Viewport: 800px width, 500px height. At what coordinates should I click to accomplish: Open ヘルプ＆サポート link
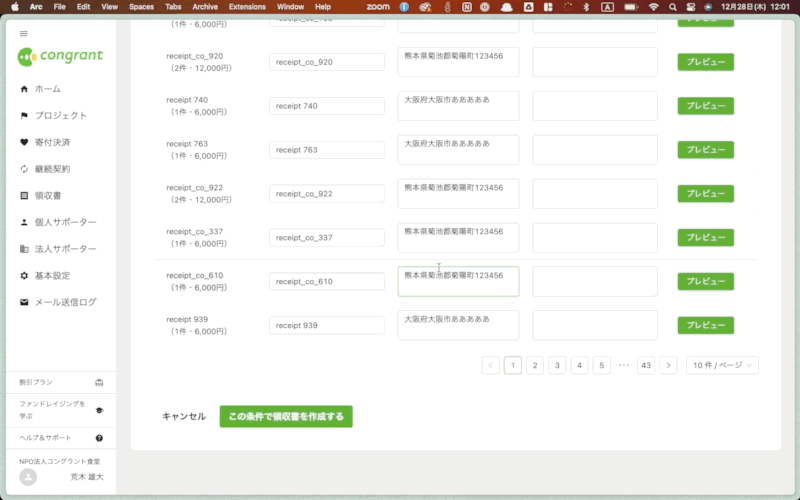click(45, 438)
